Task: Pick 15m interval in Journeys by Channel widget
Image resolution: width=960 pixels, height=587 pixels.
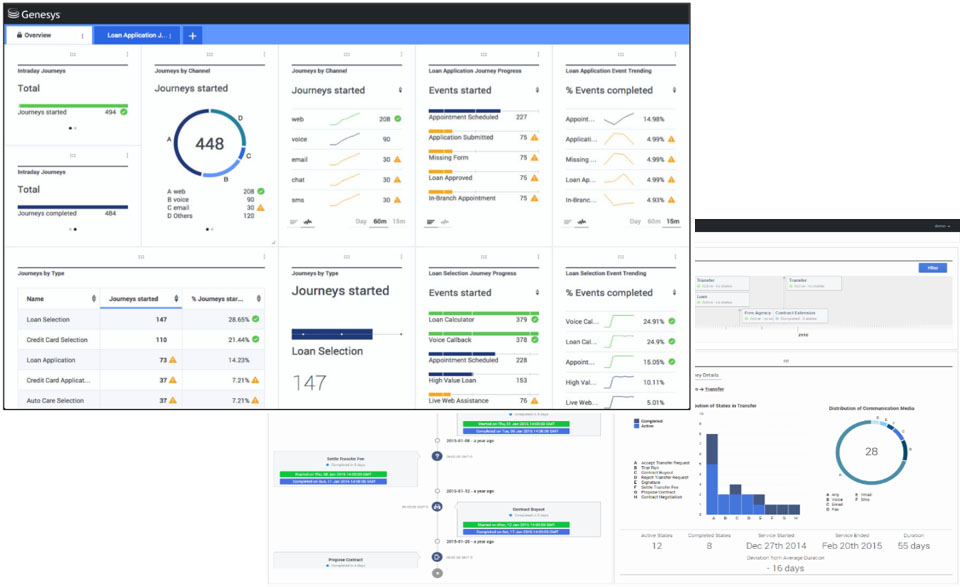Action: click(x=398, y=222)
